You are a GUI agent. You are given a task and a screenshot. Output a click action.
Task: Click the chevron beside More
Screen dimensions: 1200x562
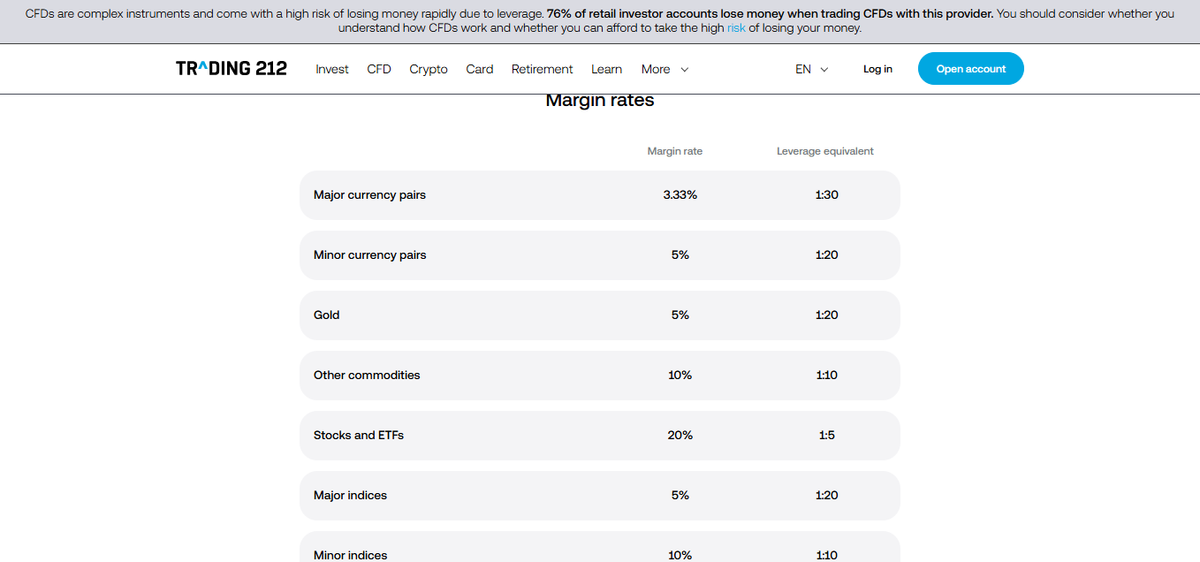(684, 69)
